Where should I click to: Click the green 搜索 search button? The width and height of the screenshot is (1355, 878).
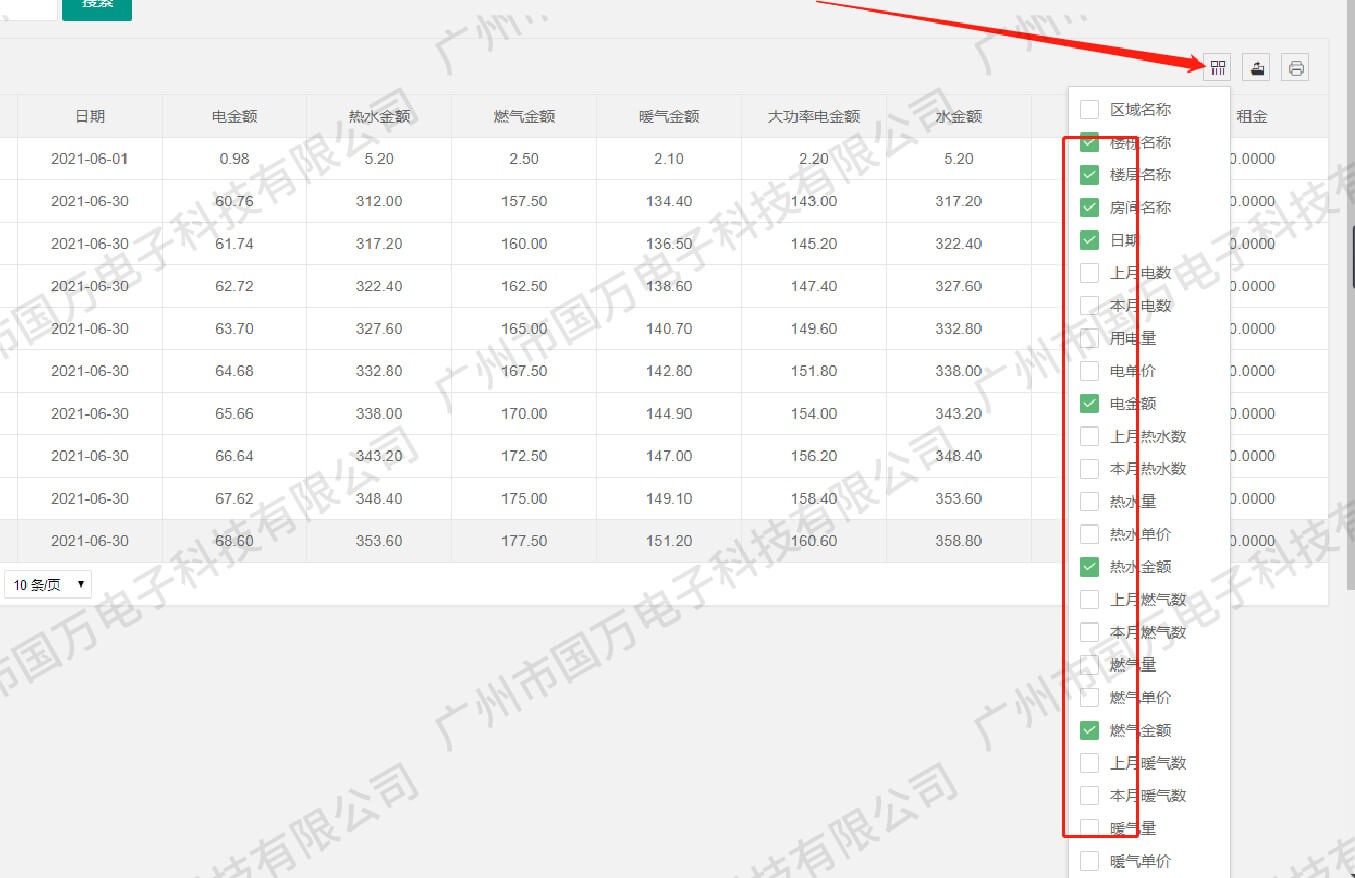[97, 5]
